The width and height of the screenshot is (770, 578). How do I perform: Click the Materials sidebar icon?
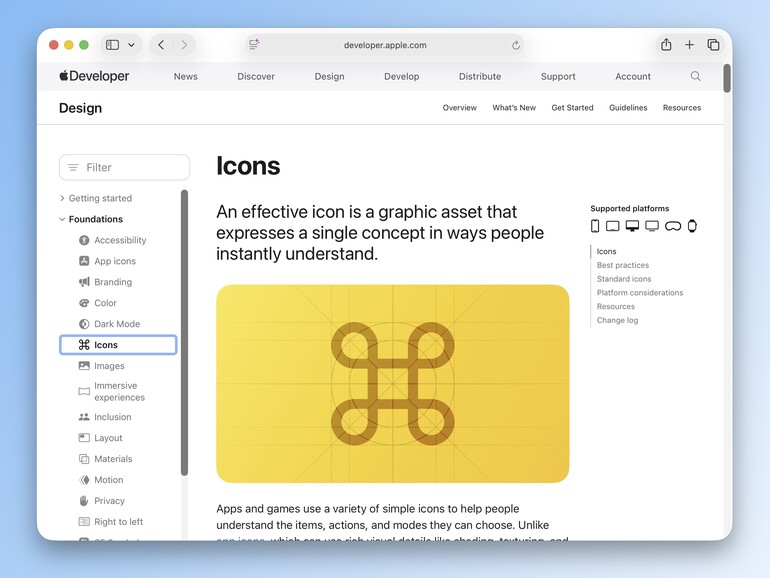coord(84,459)
